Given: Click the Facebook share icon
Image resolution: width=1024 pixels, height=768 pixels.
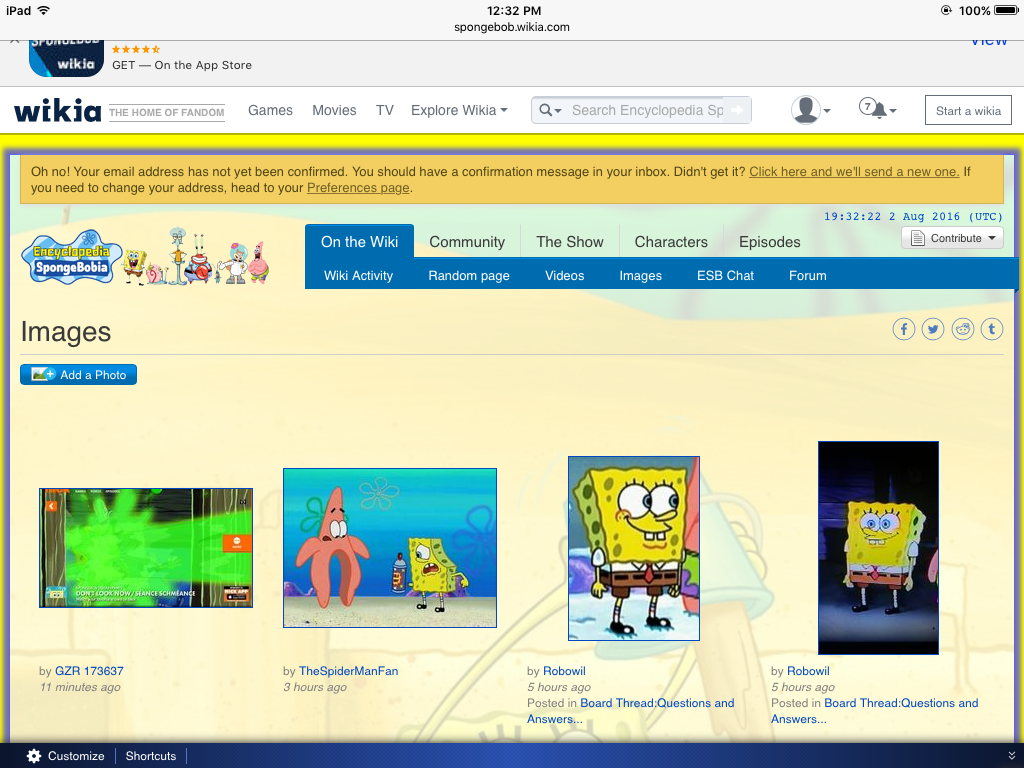Looking at the screenshot, I should pos(904,329).
